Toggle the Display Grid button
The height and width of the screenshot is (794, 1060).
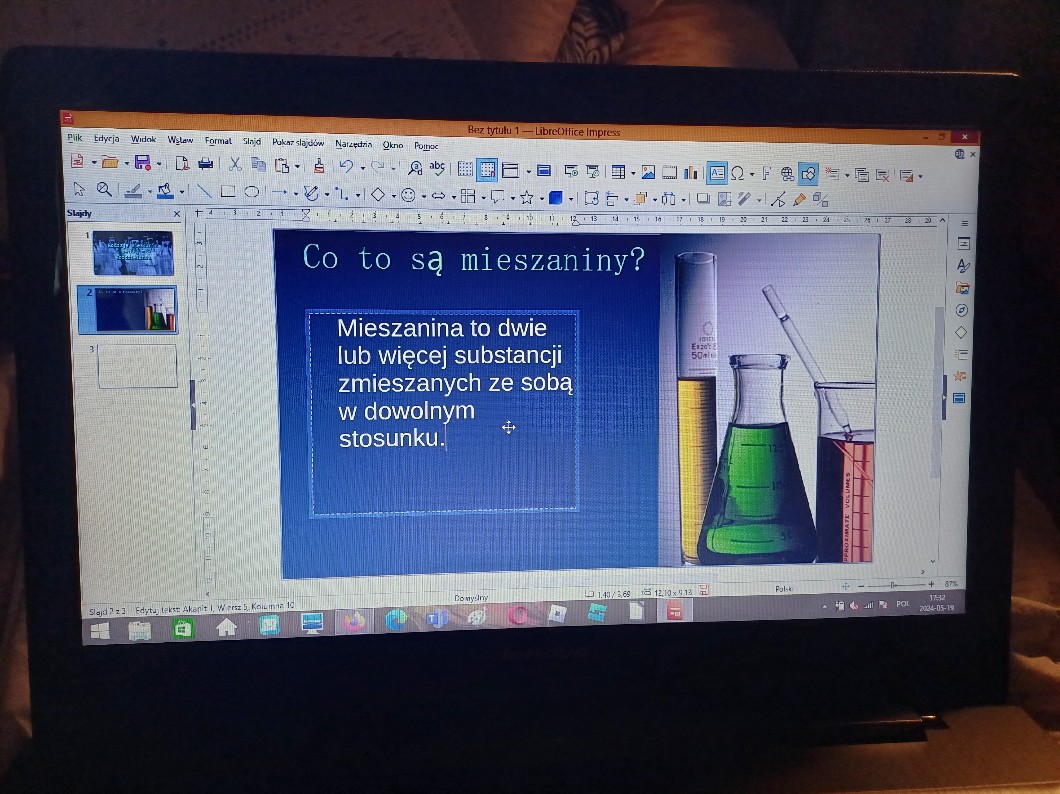465,169
